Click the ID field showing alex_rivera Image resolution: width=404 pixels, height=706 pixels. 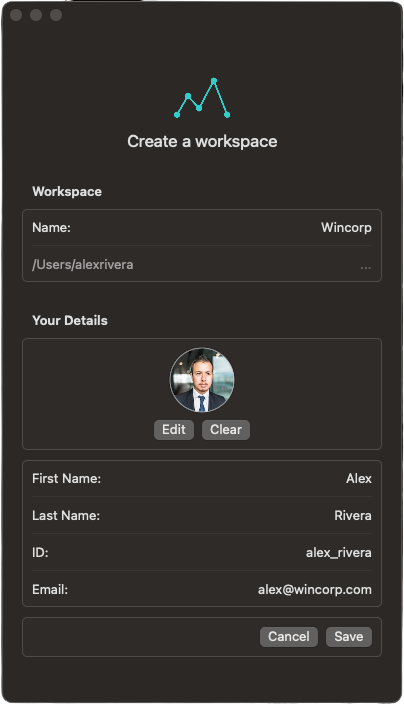click(x=202, y=552)
